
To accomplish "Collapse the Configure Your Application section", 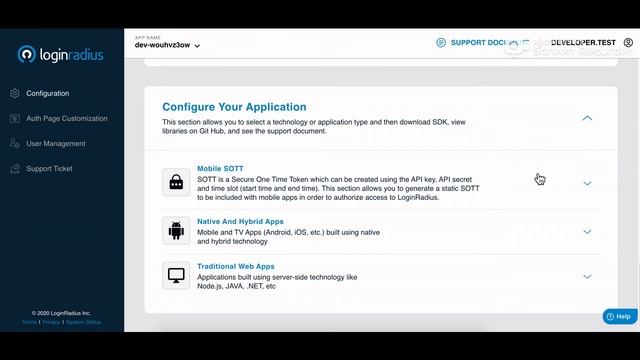I will coord(587,118).
